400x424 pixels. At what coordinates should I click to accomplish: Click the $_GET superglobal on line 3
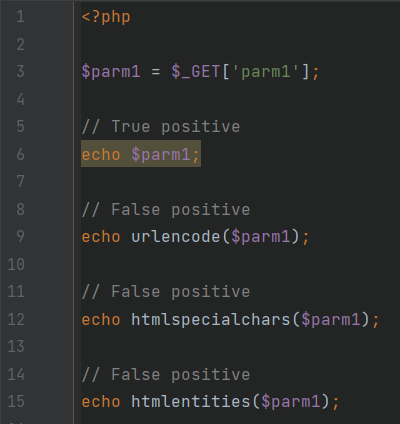pos(196,71)
